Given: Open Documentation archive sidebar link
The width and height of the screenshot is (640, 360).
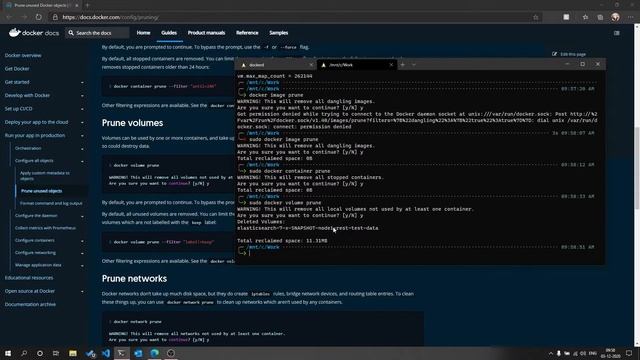Looking at the screenshot, I should (x=30, y=304).
